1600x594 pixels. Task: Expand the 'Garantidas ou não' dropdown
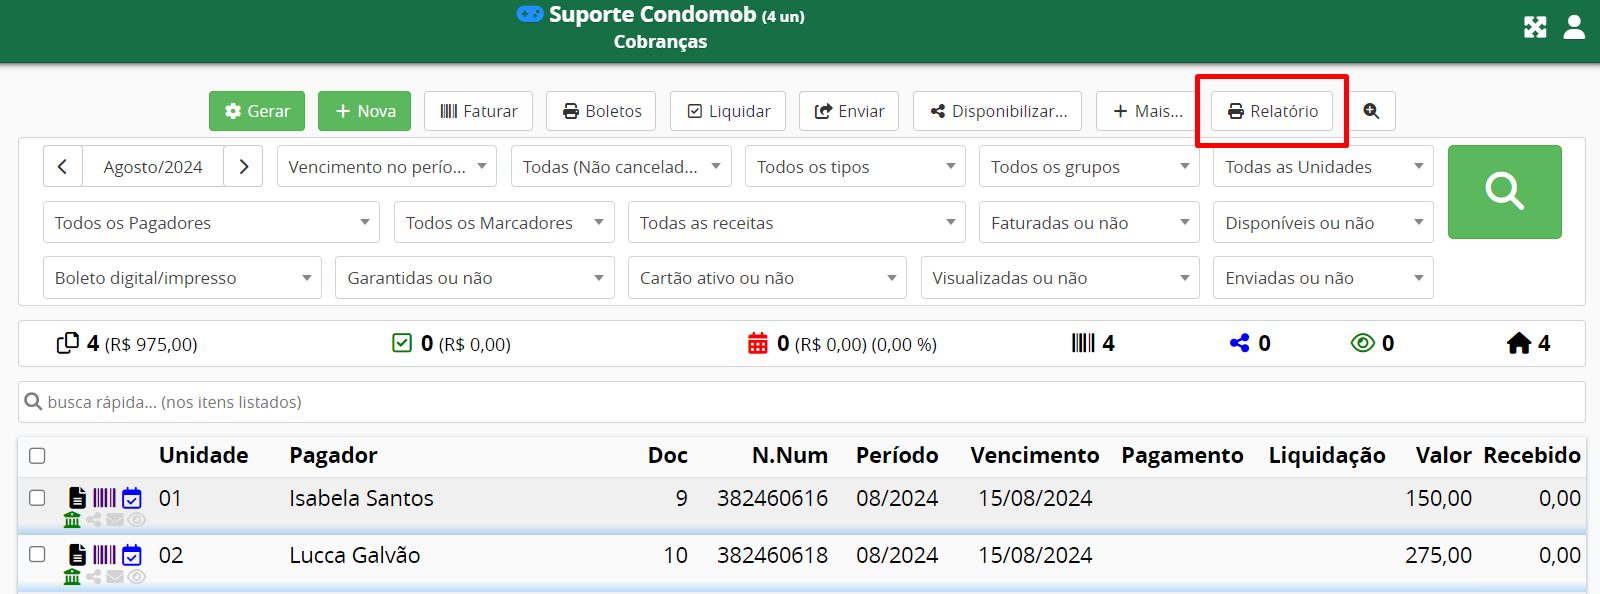(x=475, y=278)
